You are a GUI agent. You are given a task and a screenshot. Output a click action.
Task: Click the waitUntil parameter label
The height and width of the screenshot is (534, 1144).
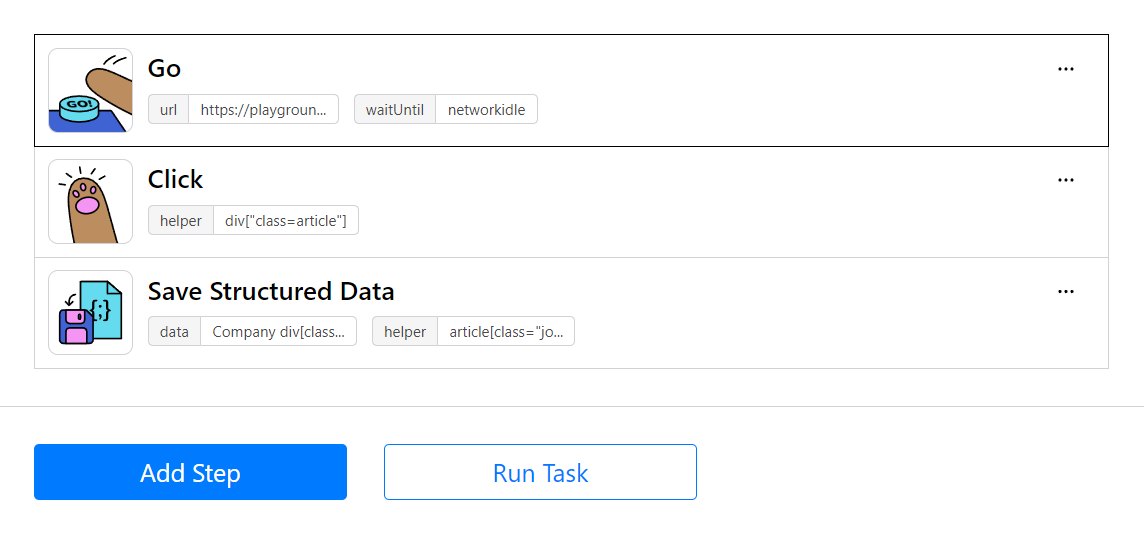(x=395, y=109)
